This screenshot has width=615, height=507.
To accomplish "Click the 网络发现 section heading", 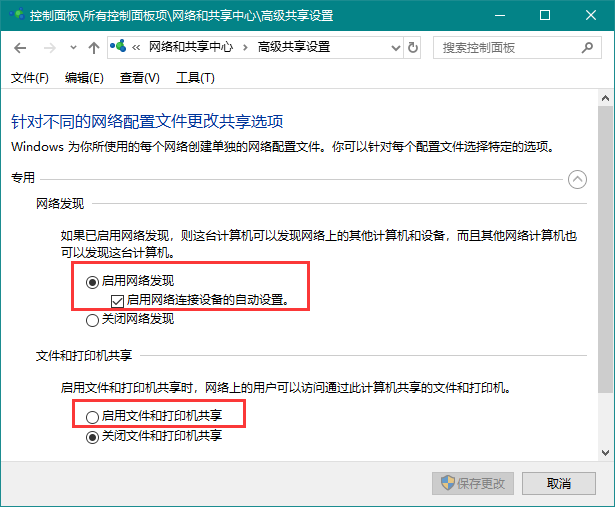I will (x=60, y=204).
